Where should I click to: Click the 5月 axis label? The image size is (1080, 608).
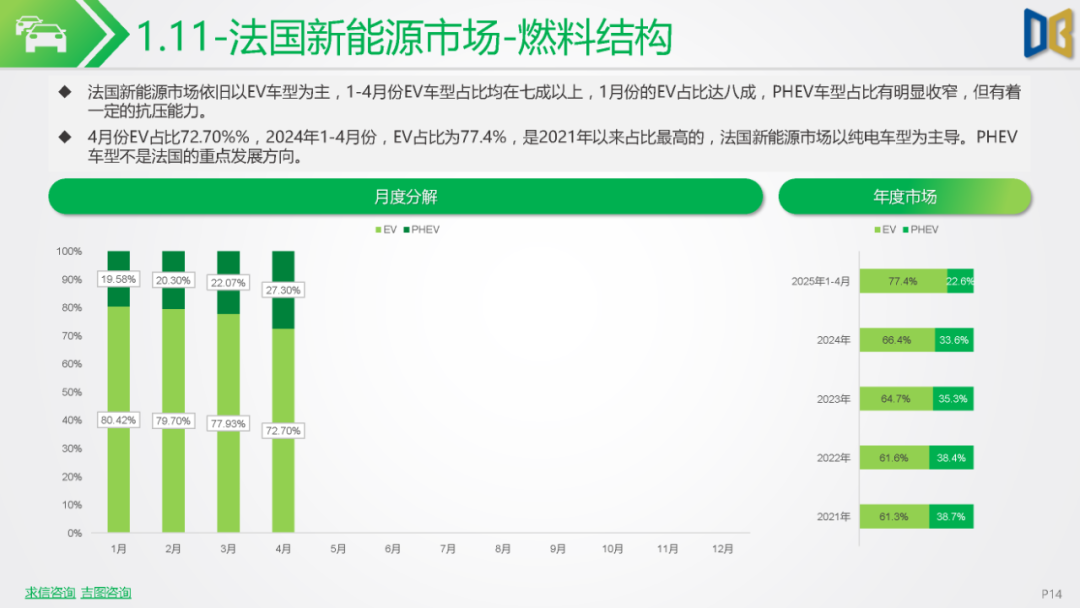pos(338,549)
